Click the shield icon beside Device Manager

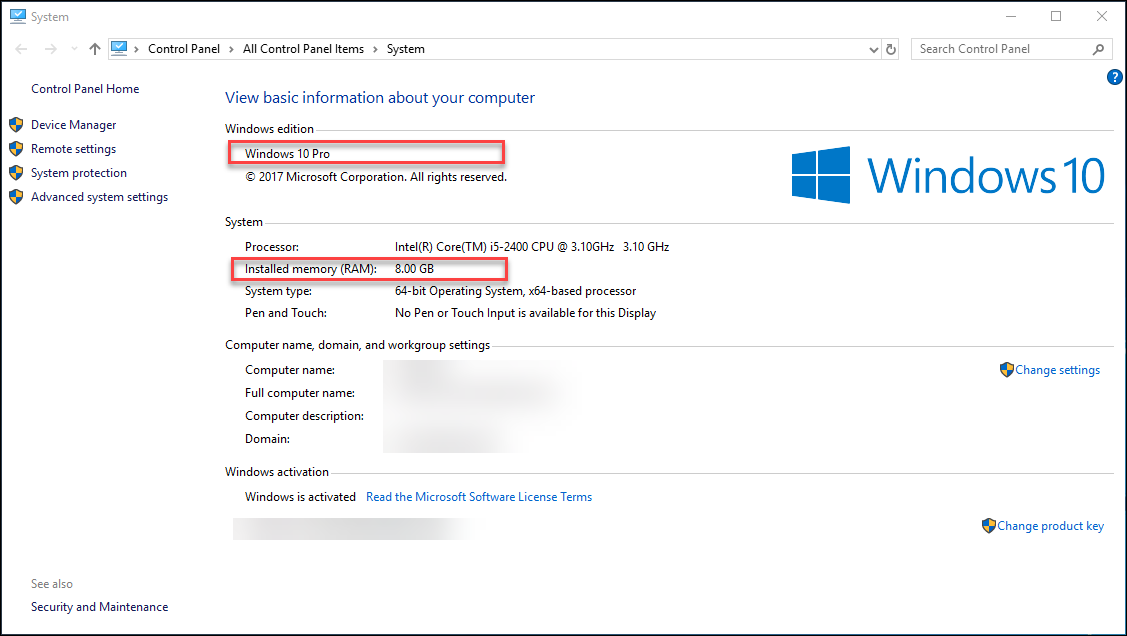pos(16,124)
